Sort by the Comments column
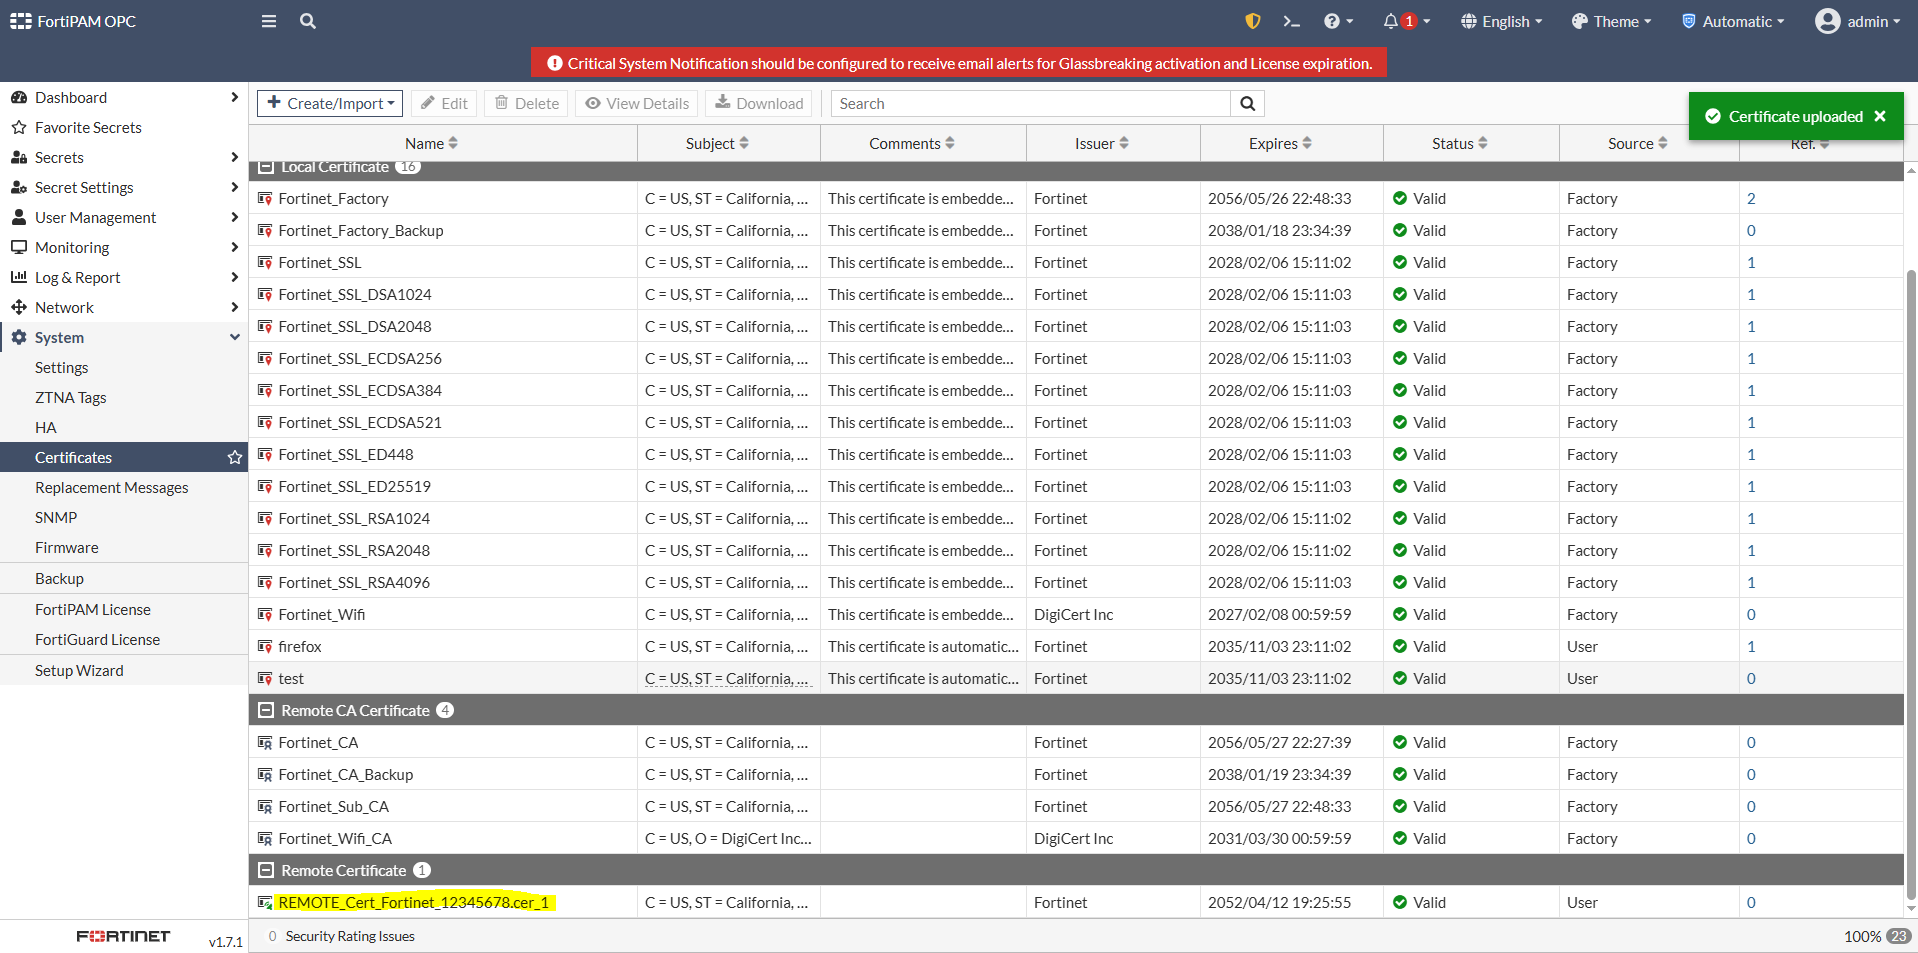 (x=912, y=143)
